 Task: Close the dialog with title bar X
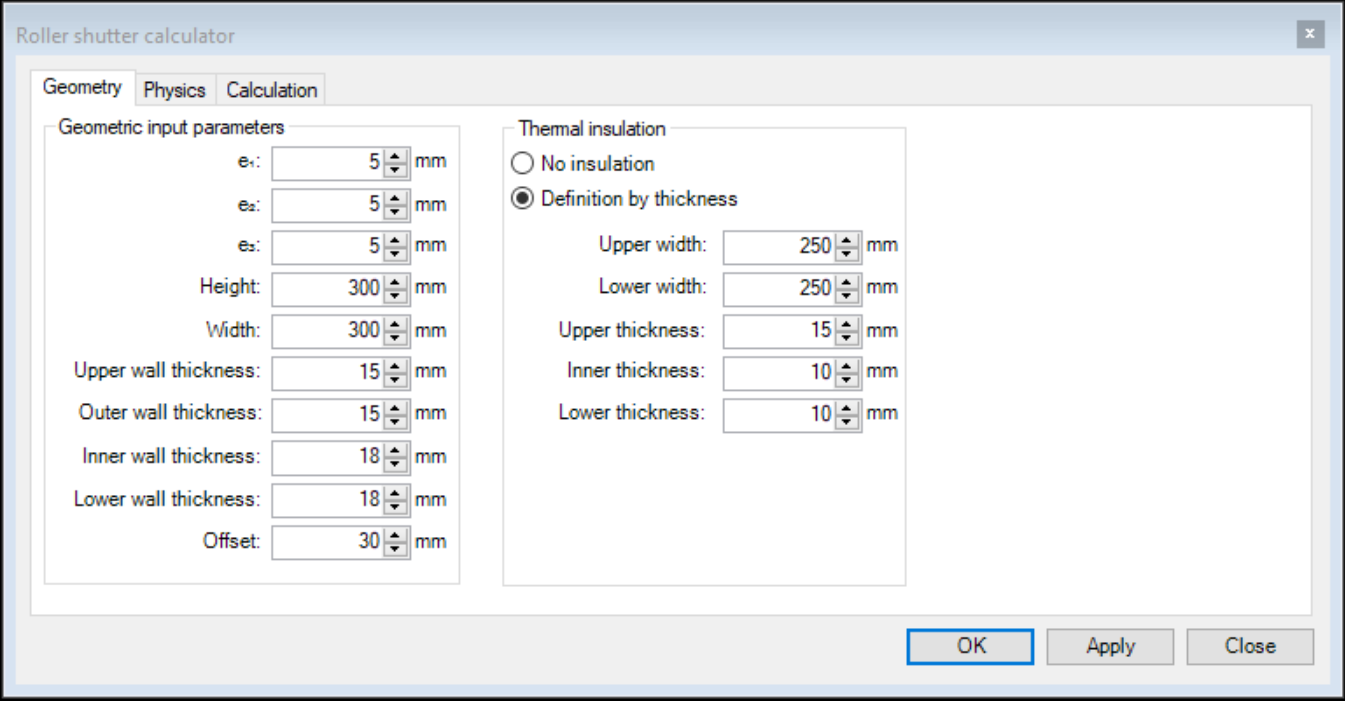tap(1309, 35)
